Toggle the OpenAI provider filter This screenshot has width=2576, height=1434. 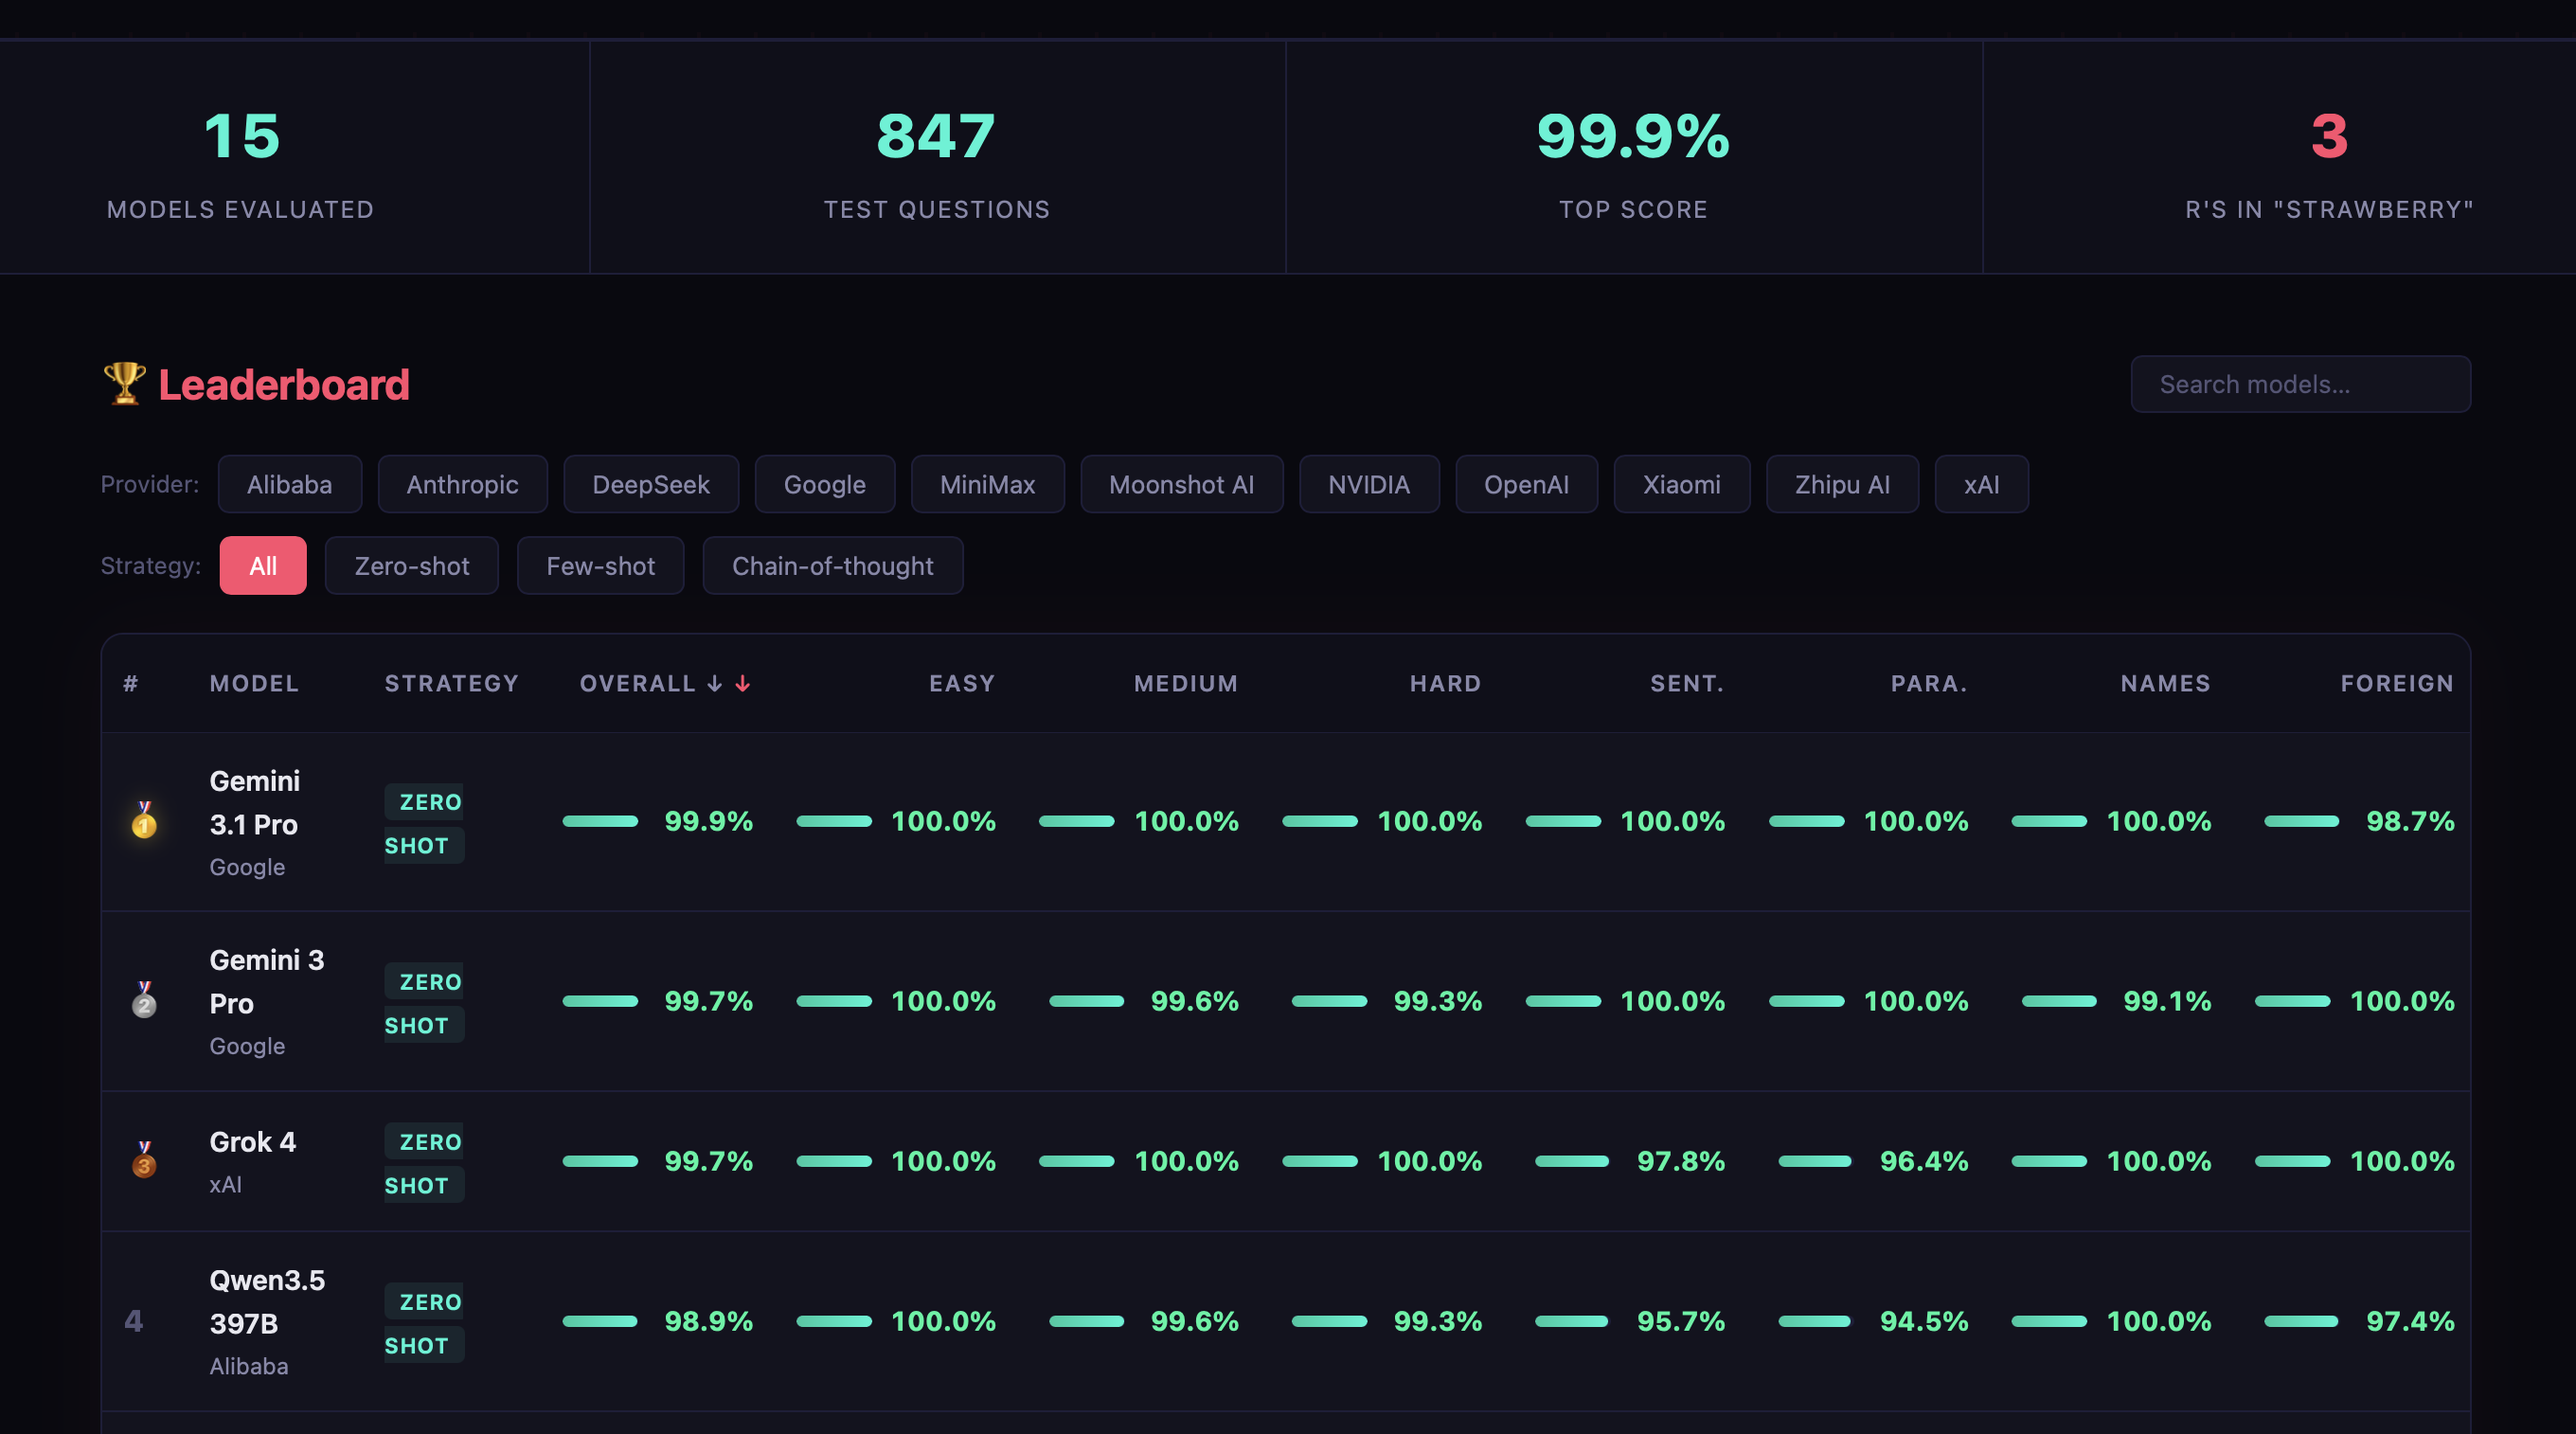[x=1526, y=485]
